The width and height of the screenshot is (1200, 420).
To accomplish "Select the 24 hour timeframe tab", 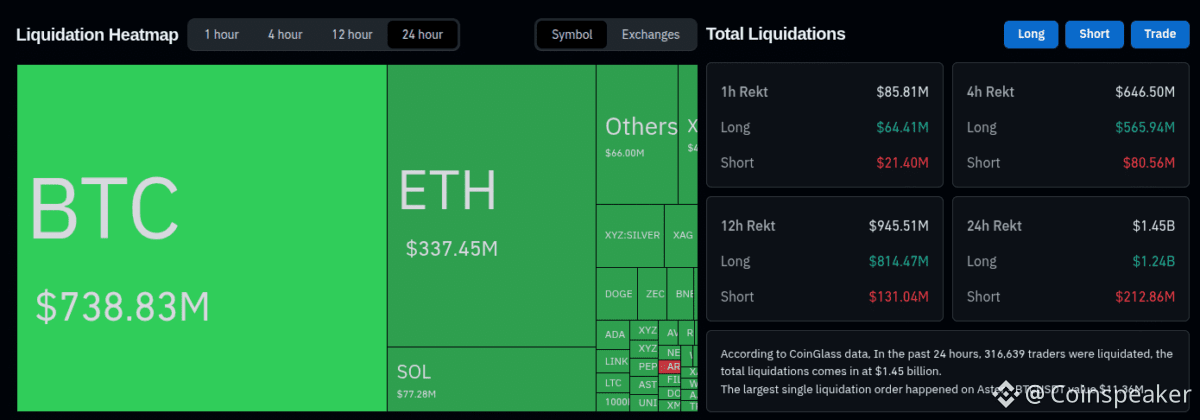I will (x=422, y=35).
